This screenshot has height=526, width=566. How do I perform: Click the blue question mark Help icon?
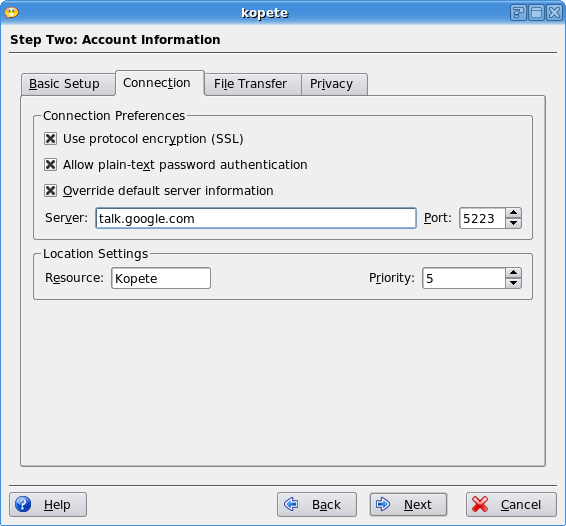point(23,504)
